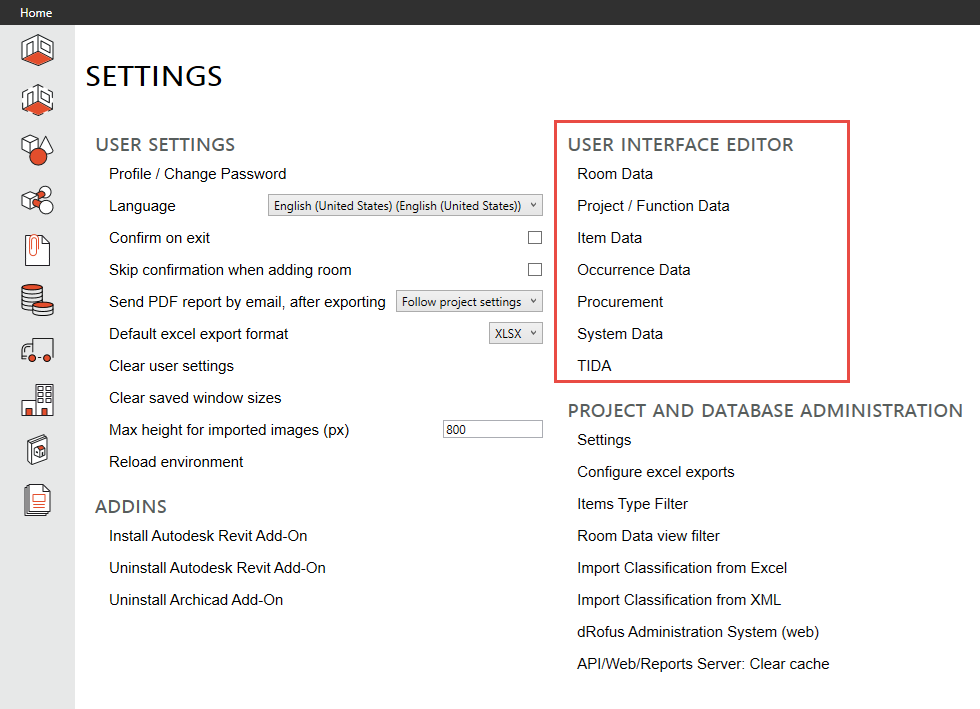
Task: Select the Core Data database icon
Action: (37, 300)
